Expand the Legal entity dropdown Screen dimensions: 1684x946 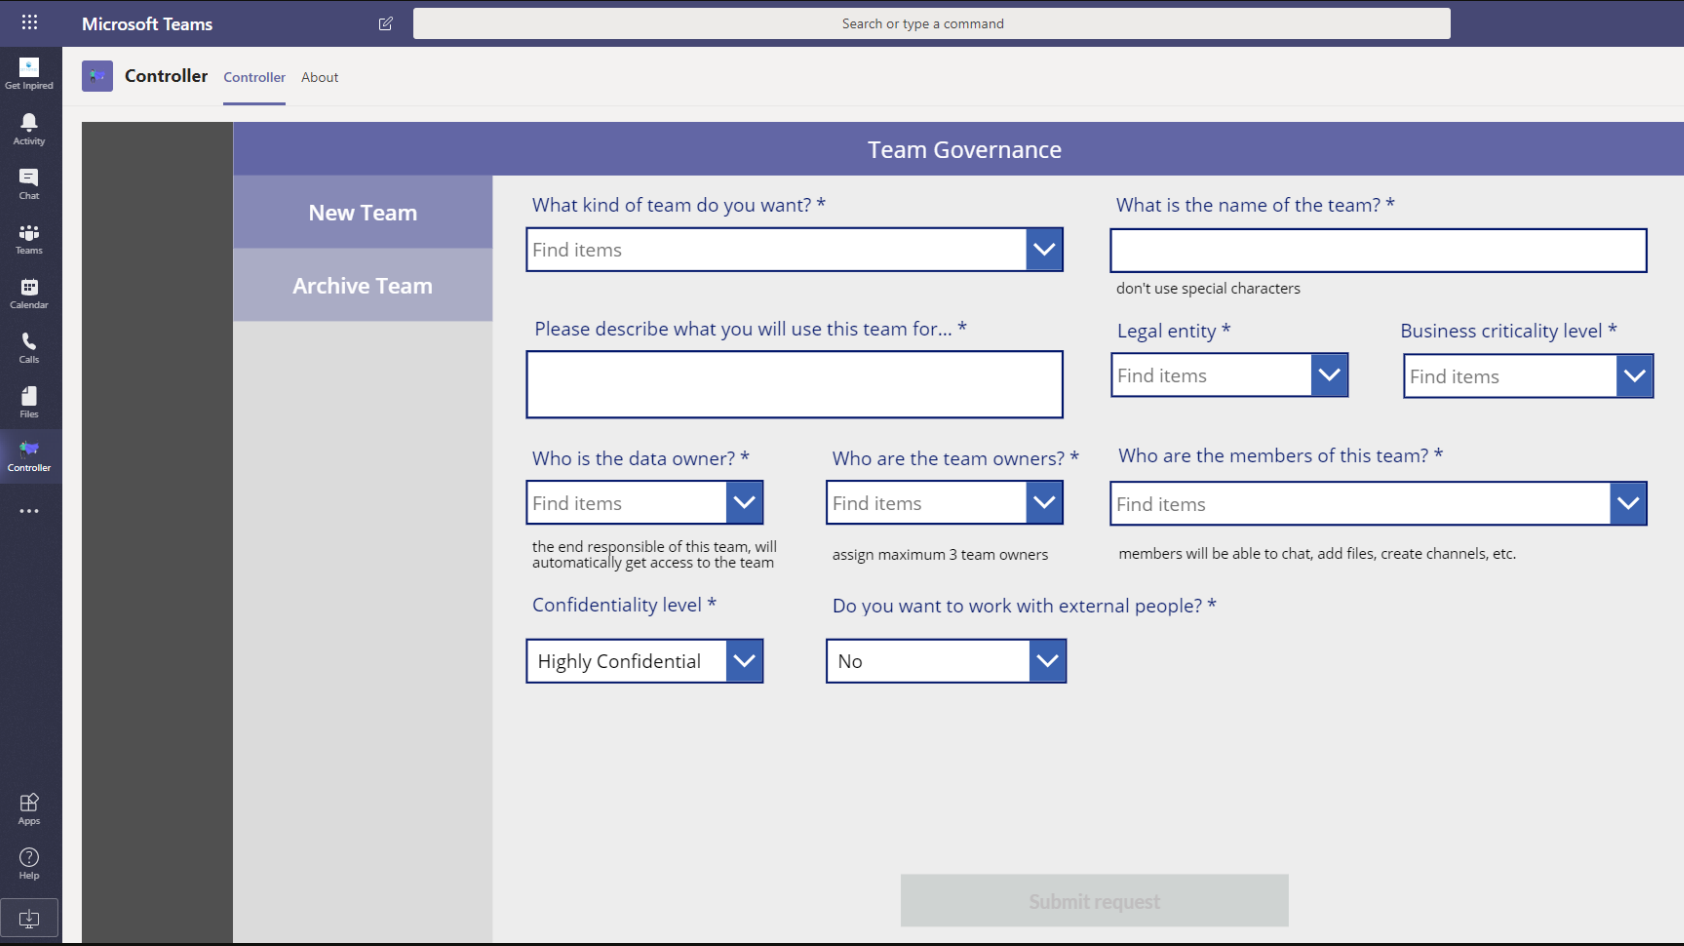point(1328,376)
